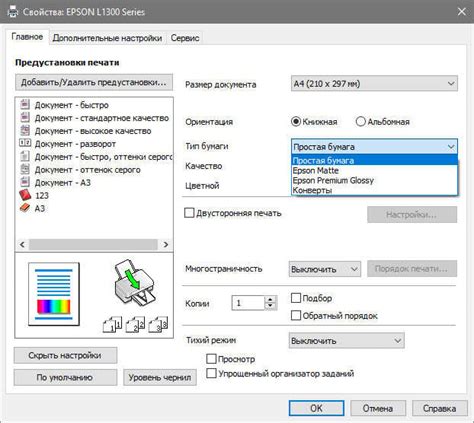Close the printer properties window
The image size is (474, 423).
point(462,12)
